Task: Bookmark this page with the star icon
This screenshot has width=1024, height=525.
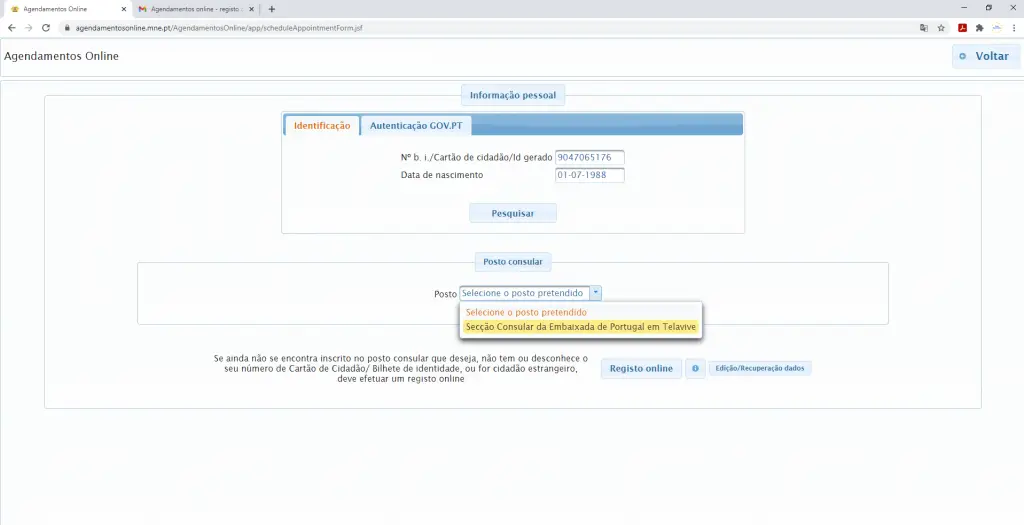Action: click(x=941, y=28)
